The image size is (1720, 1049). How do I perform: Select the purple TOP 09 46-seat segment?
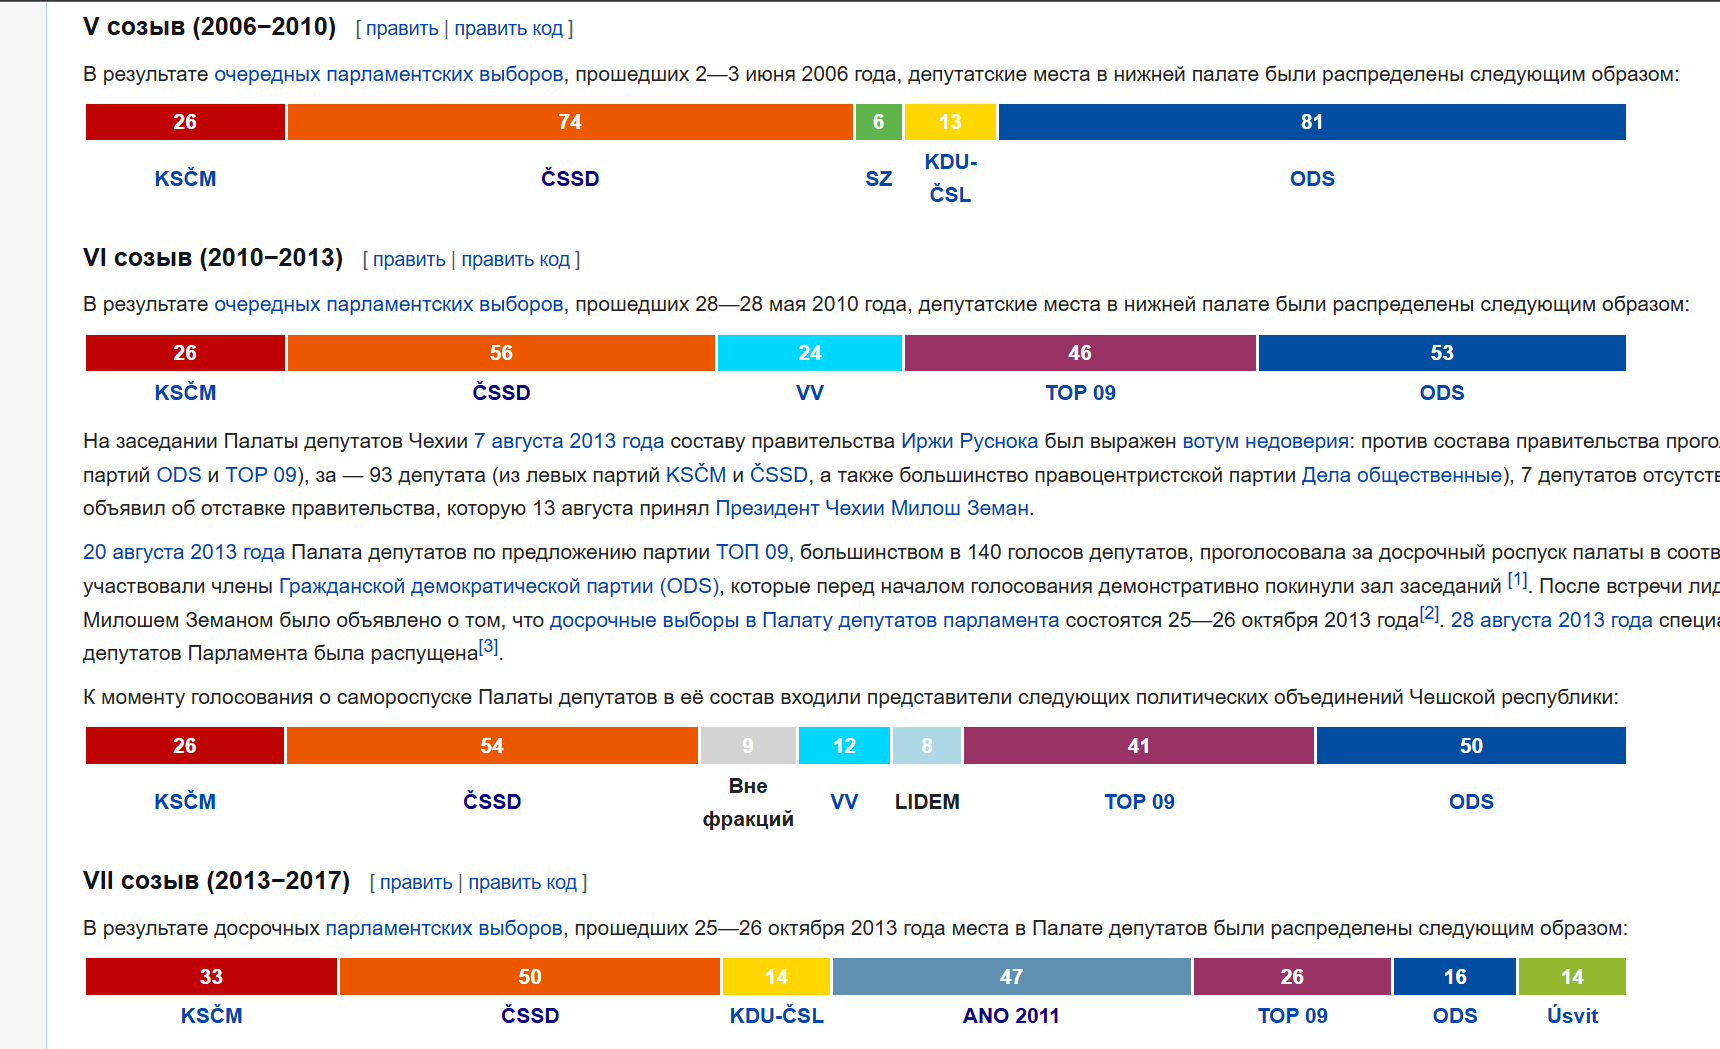click(x=1080, y=353)
